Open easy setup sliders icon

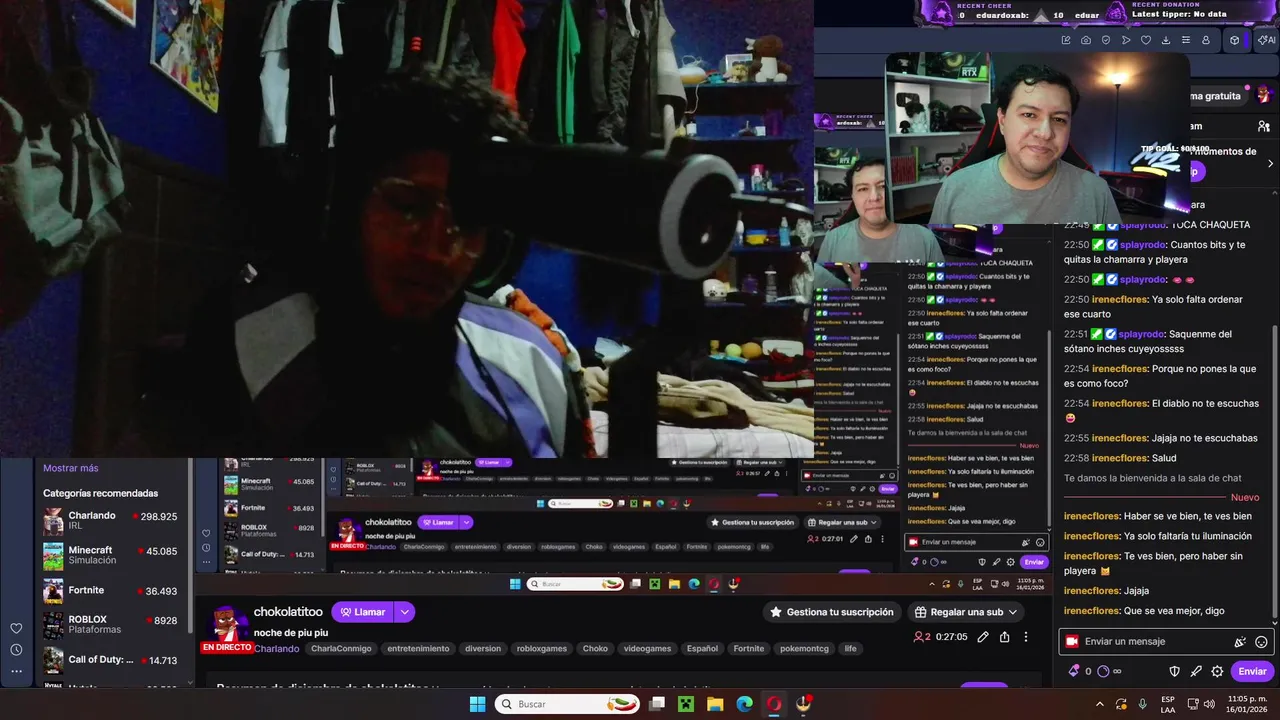(1186, 40)
